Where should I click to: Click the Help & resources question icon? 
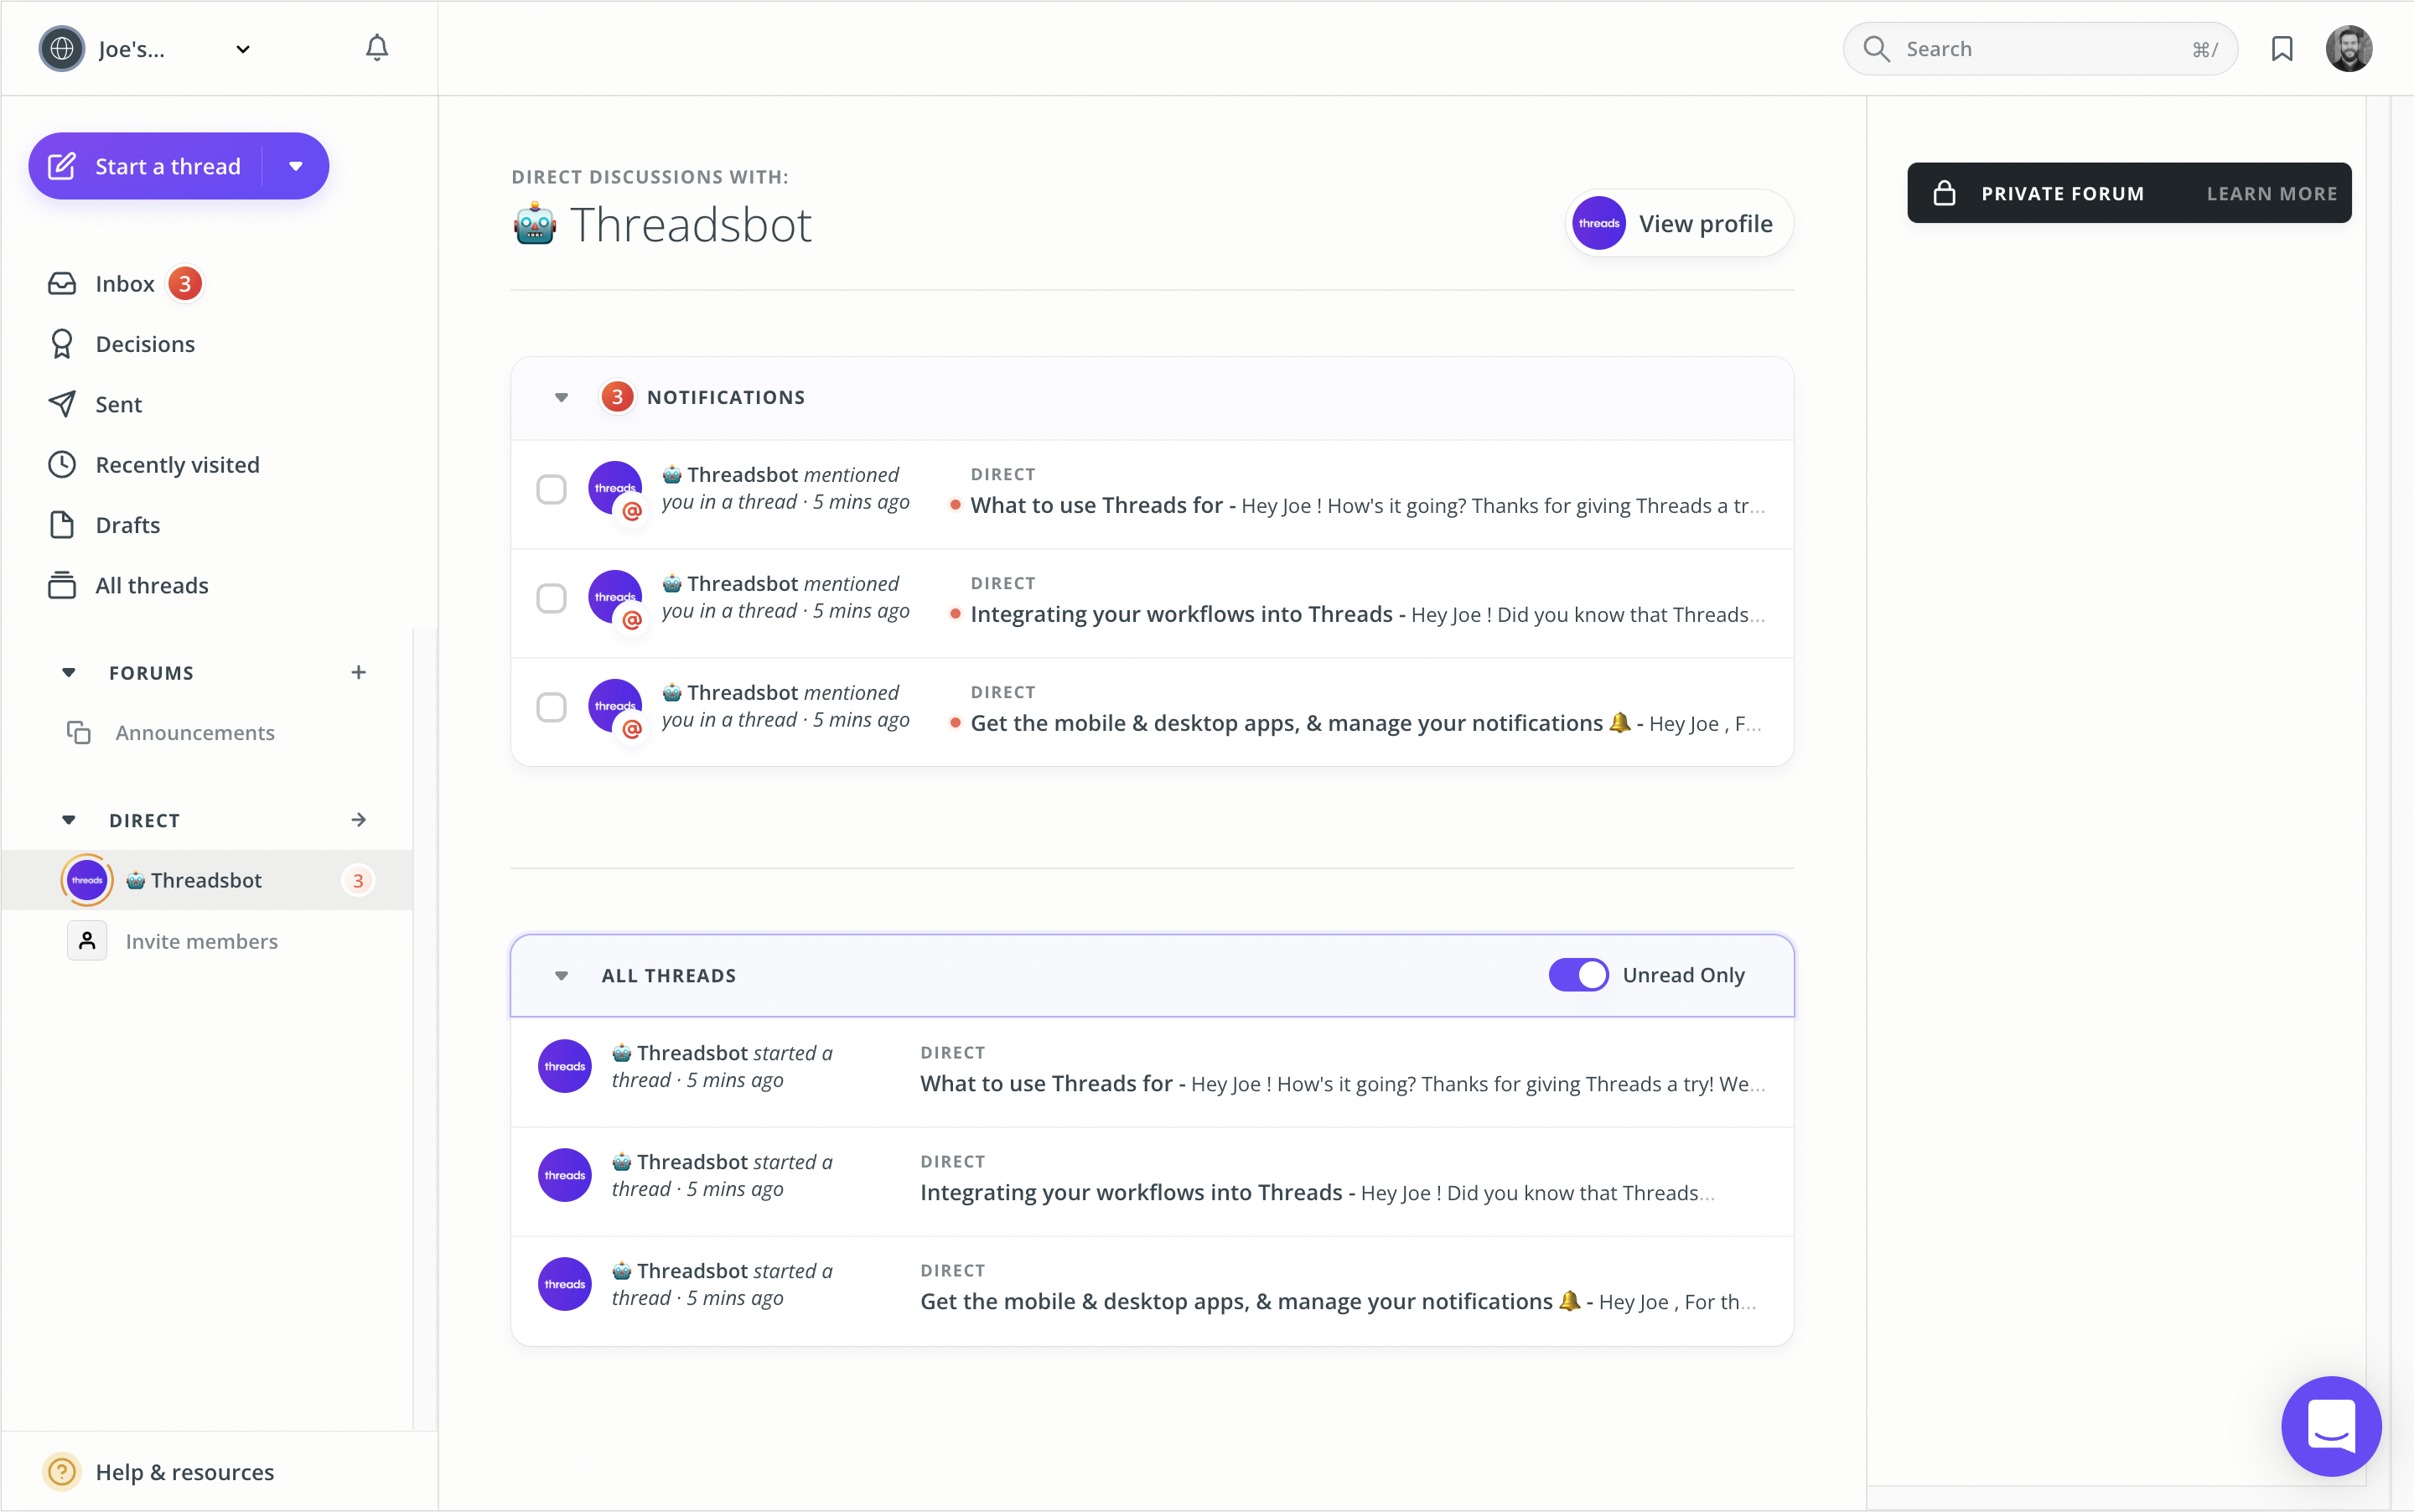(62, 1471)
